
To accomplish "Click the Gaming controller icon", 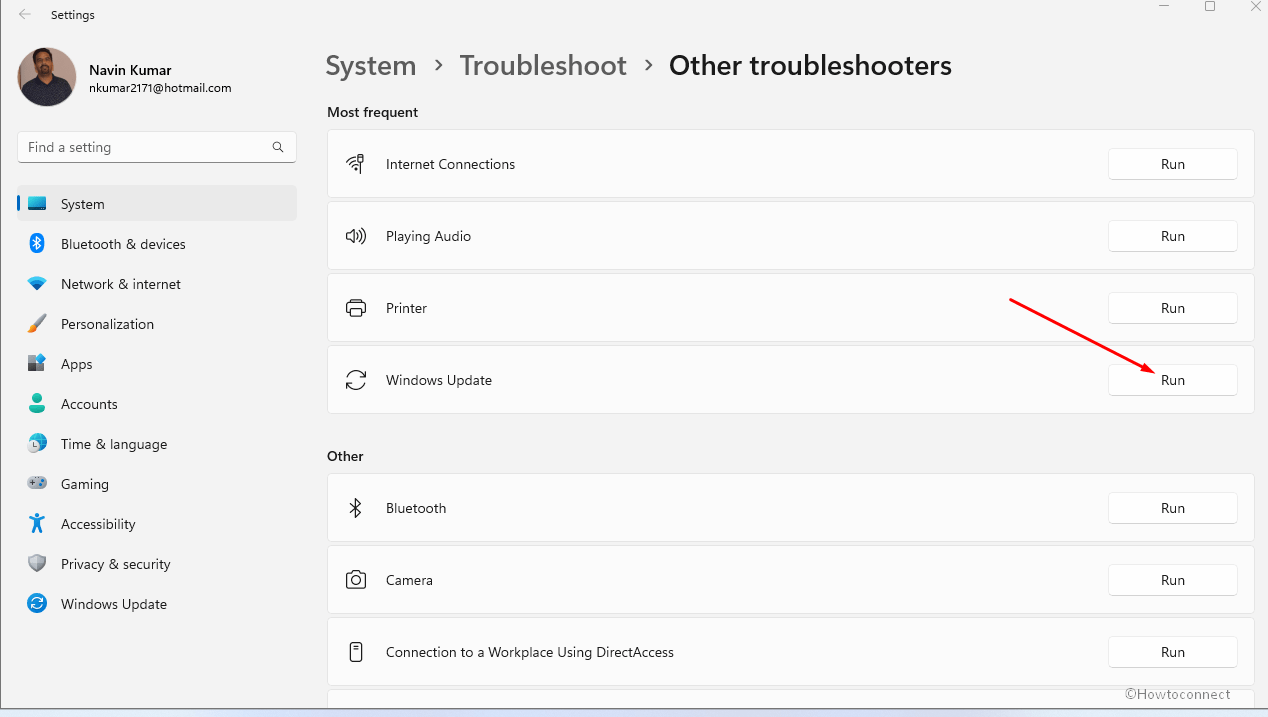I will 37,484.
